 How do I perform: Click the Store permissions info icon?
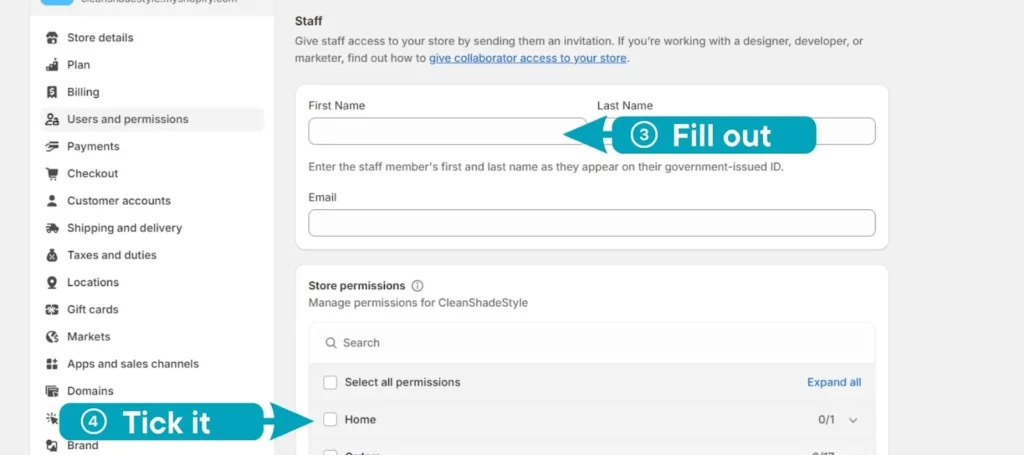[x=418, y=286]
